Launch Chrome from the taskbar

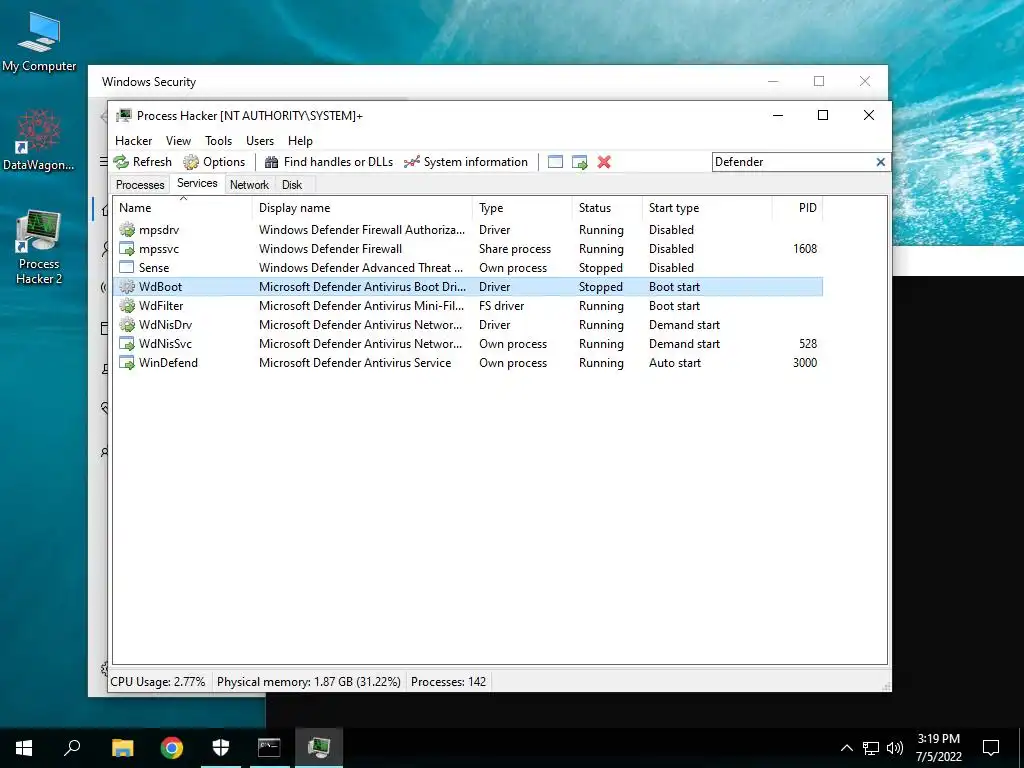(x=172, y=748)
